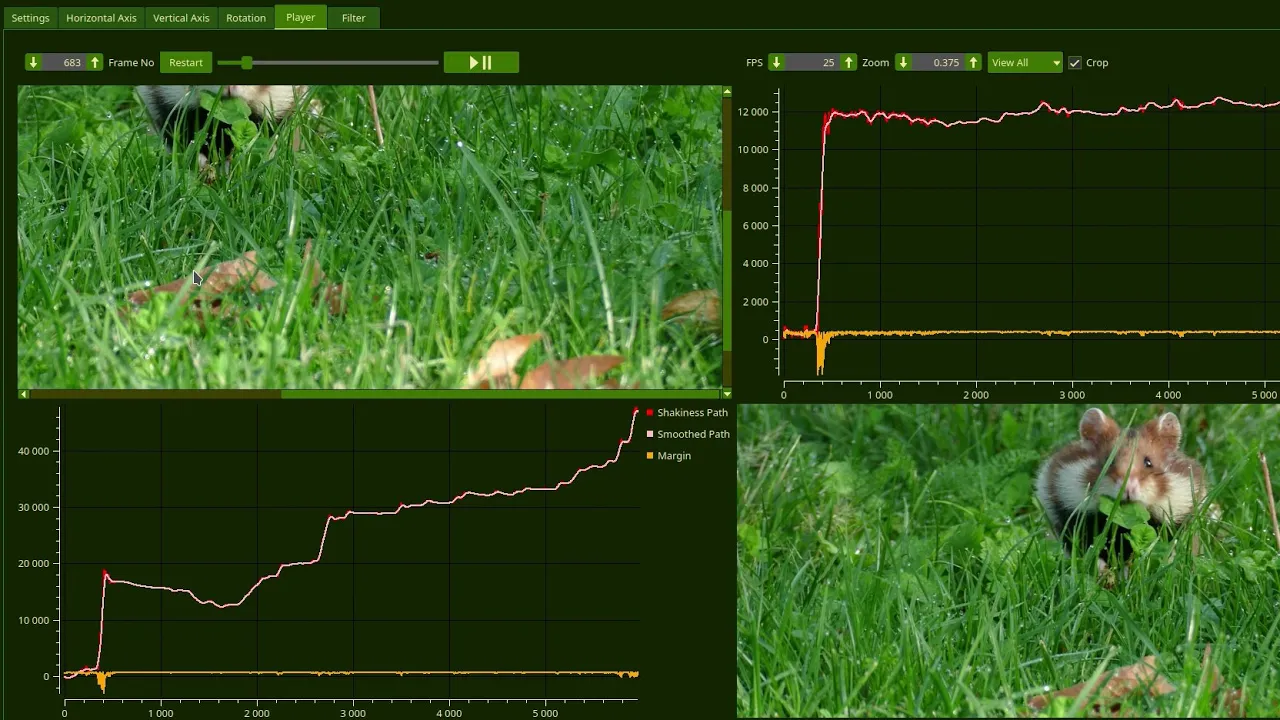
Task: Click the Zoom field showing 0.375
Action: [x=938, y=62]
